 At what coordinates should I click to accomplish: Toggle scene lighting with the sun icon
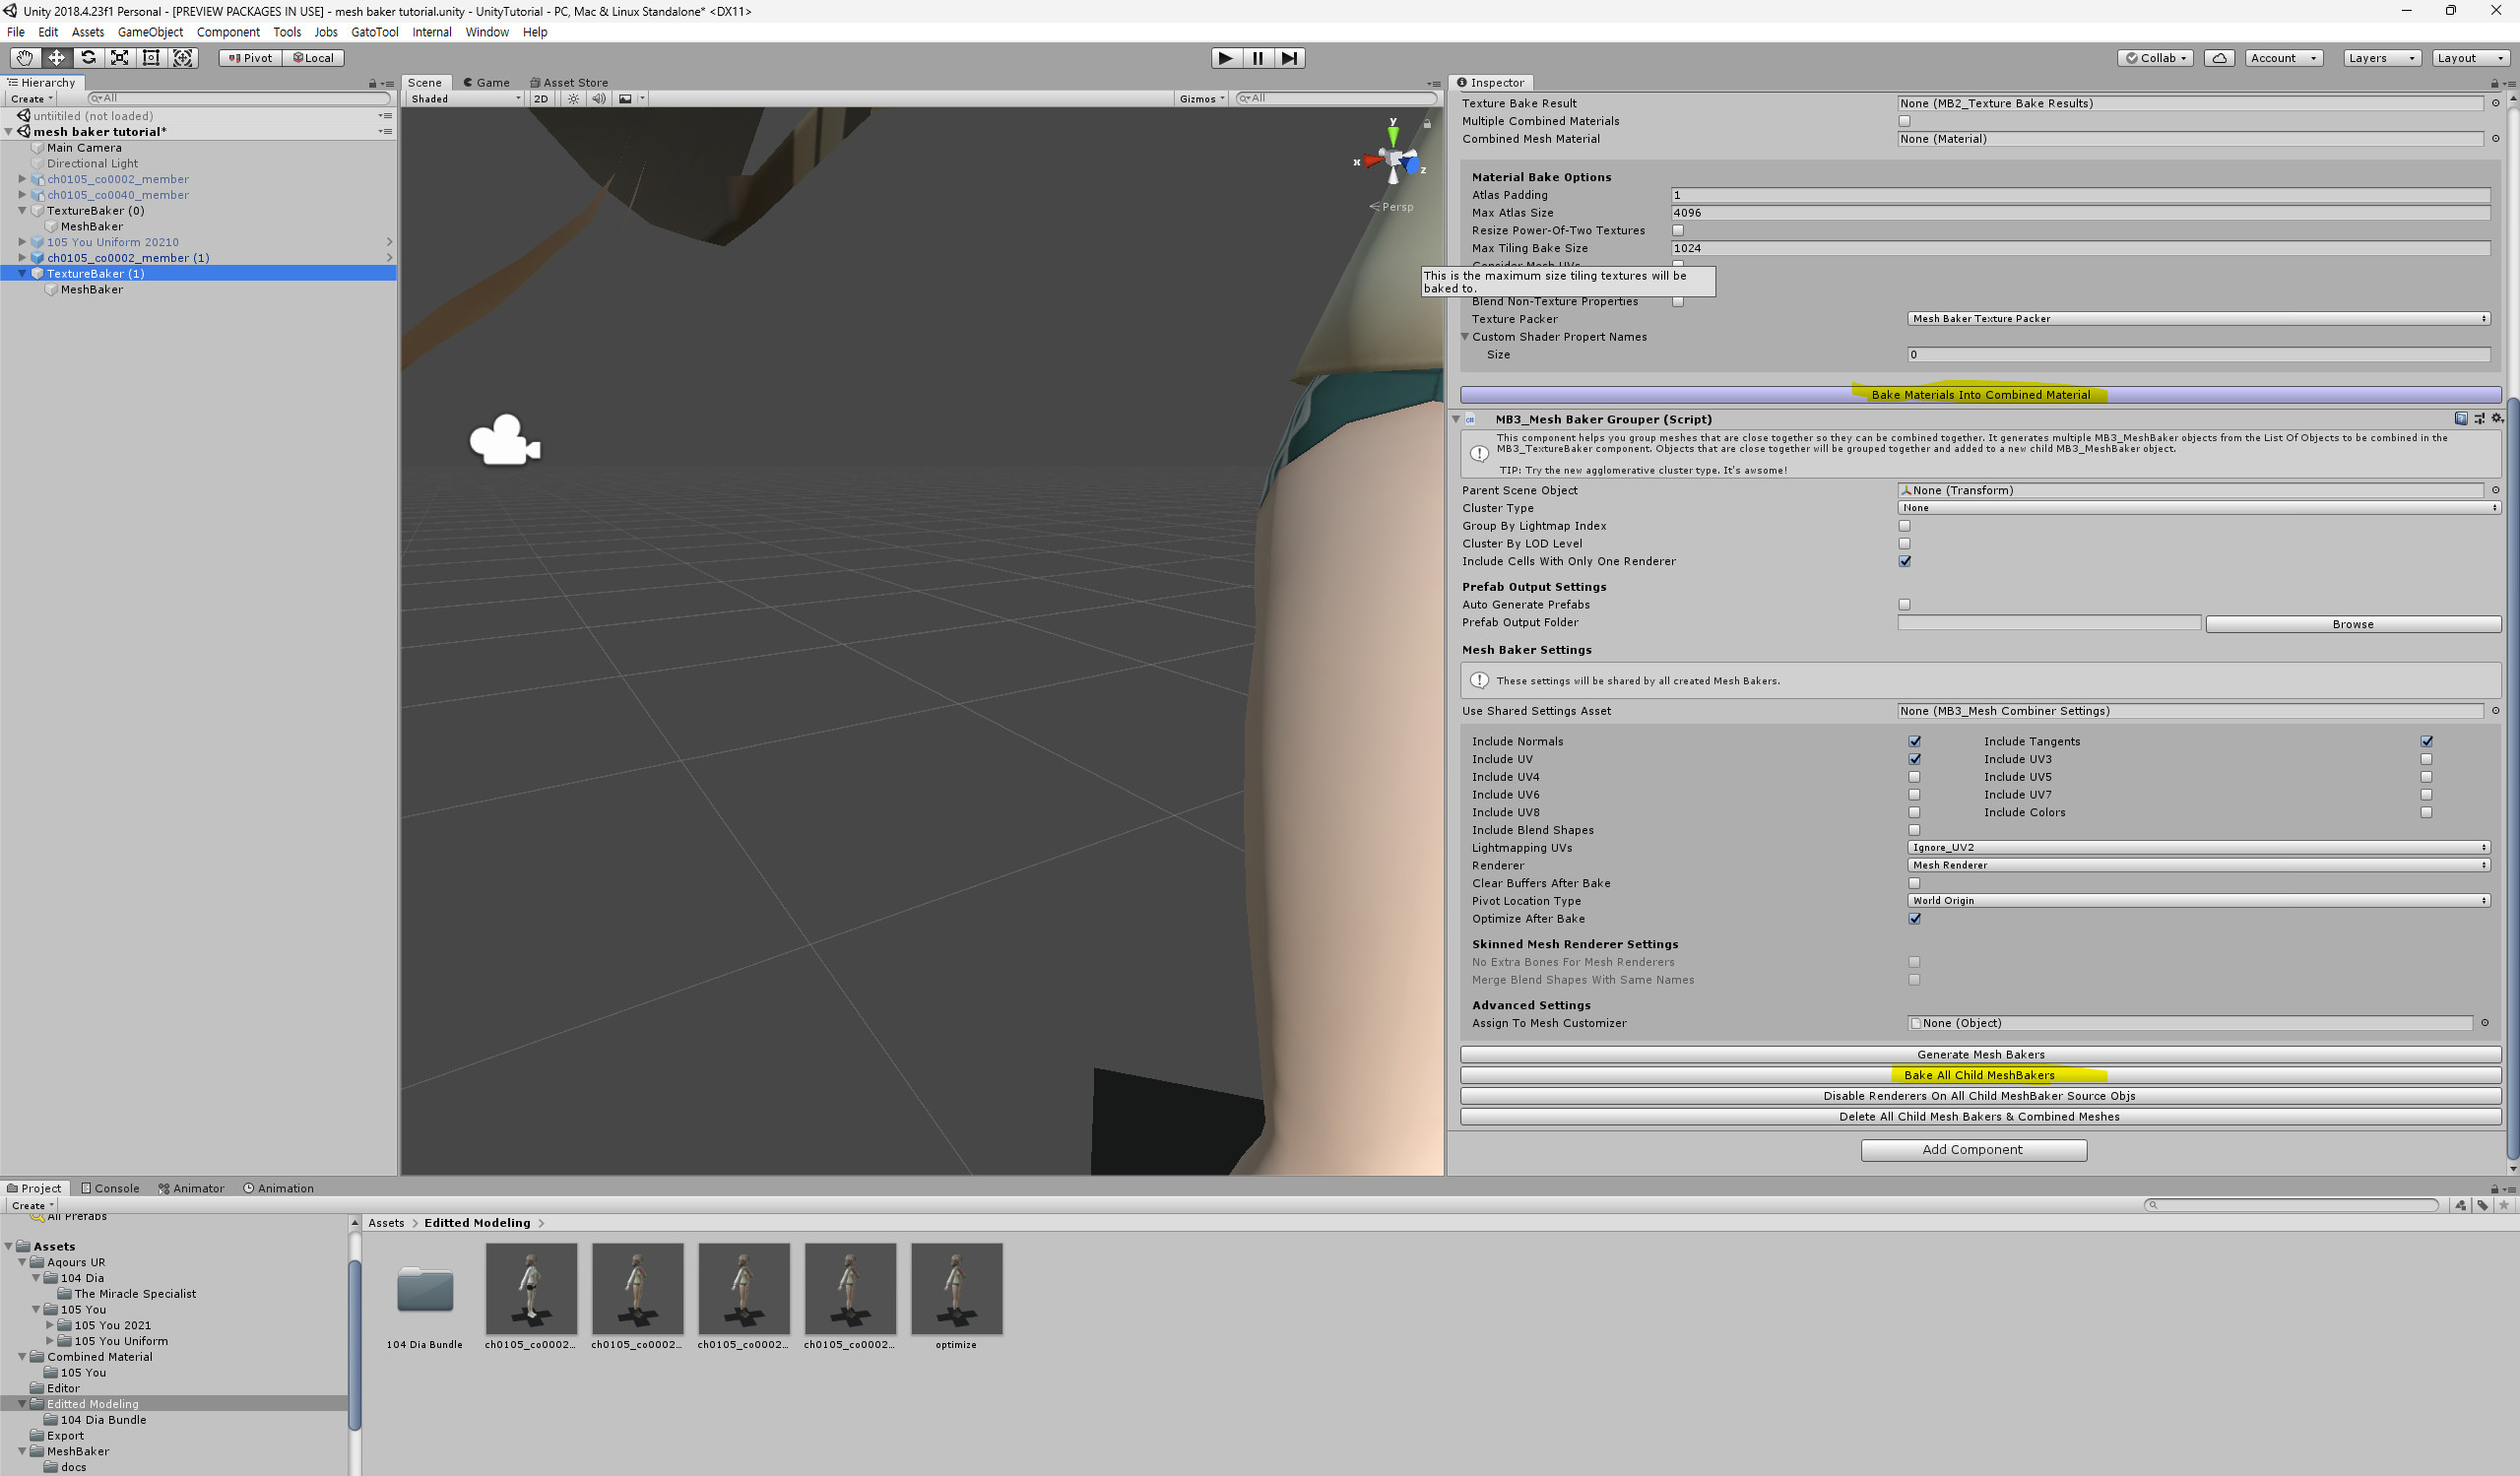[573, 98]
